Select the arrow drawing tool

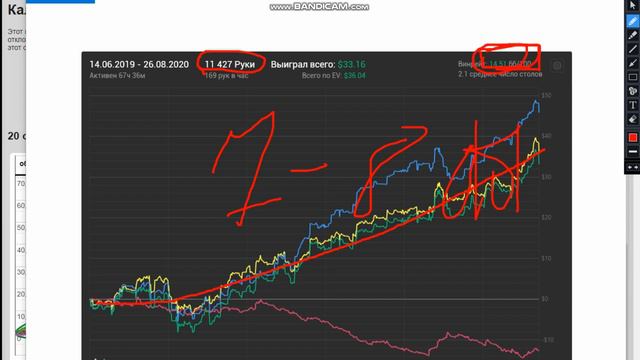(633, 63)
